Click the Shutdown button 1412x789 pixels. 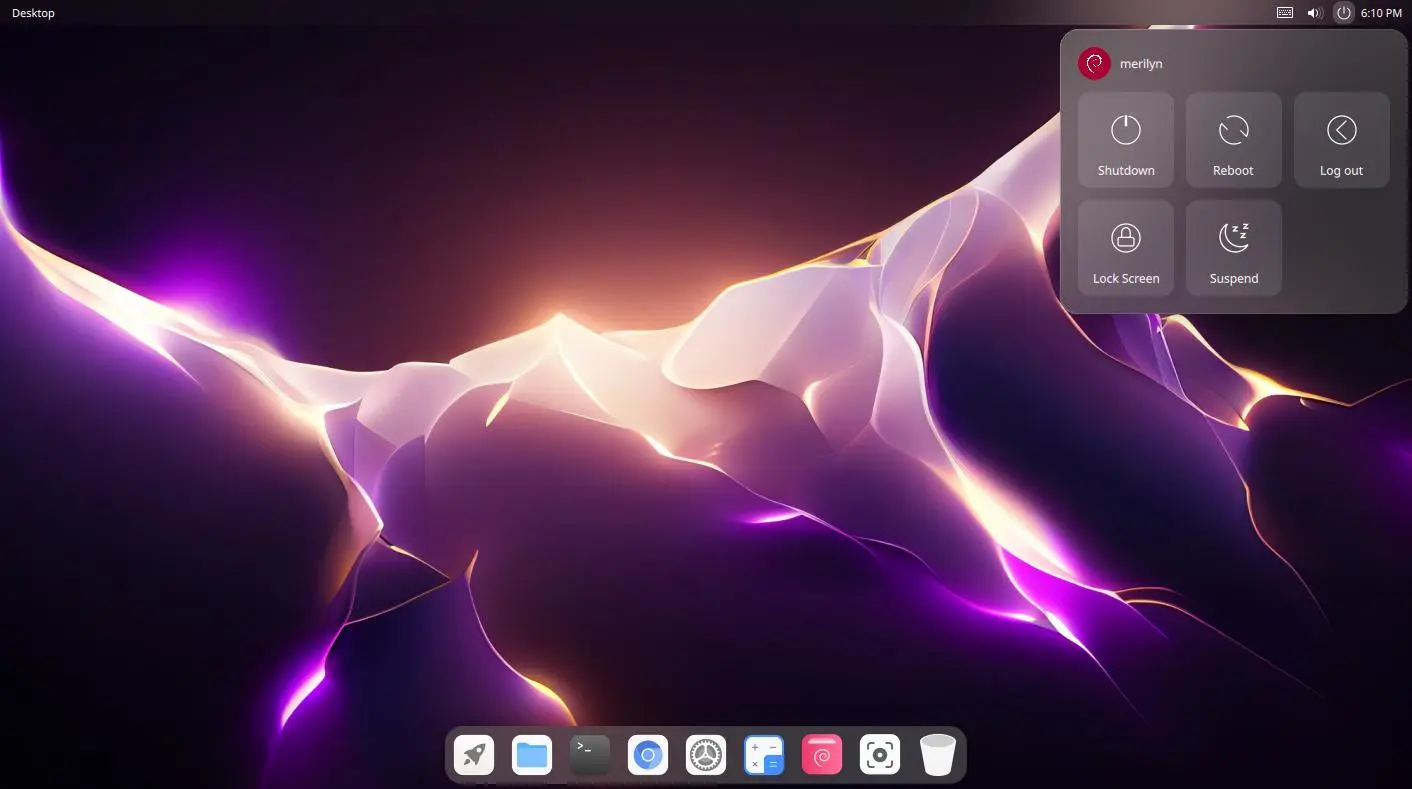pos(1125,140)
